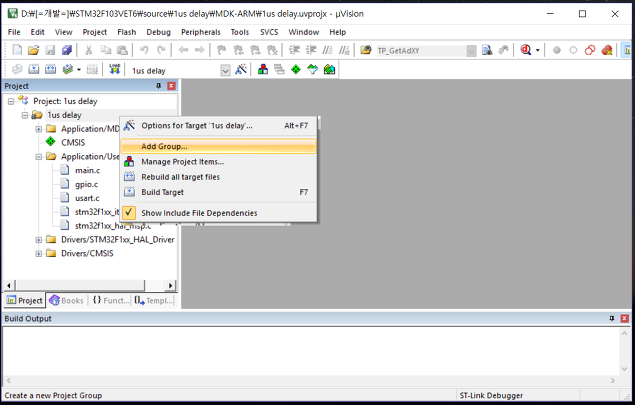Click Project panel horizontal scrollbar left arrow
Viewport: 635px width, 405px height.
click(9, 286)
